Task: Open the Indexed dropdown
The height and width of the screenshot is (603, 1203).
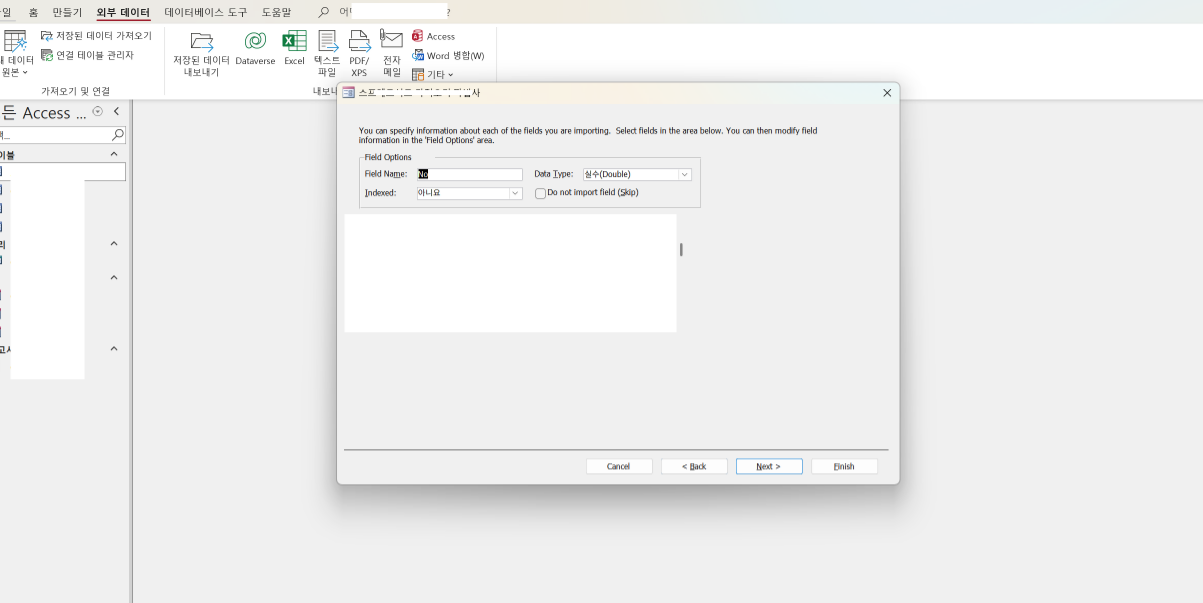Action: click(516, 193)
